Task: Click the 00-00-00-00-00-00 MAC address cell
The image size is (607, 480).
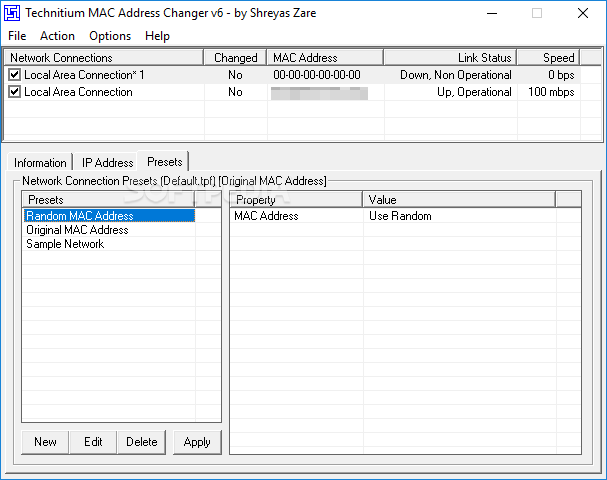Action: coord(317,75)
